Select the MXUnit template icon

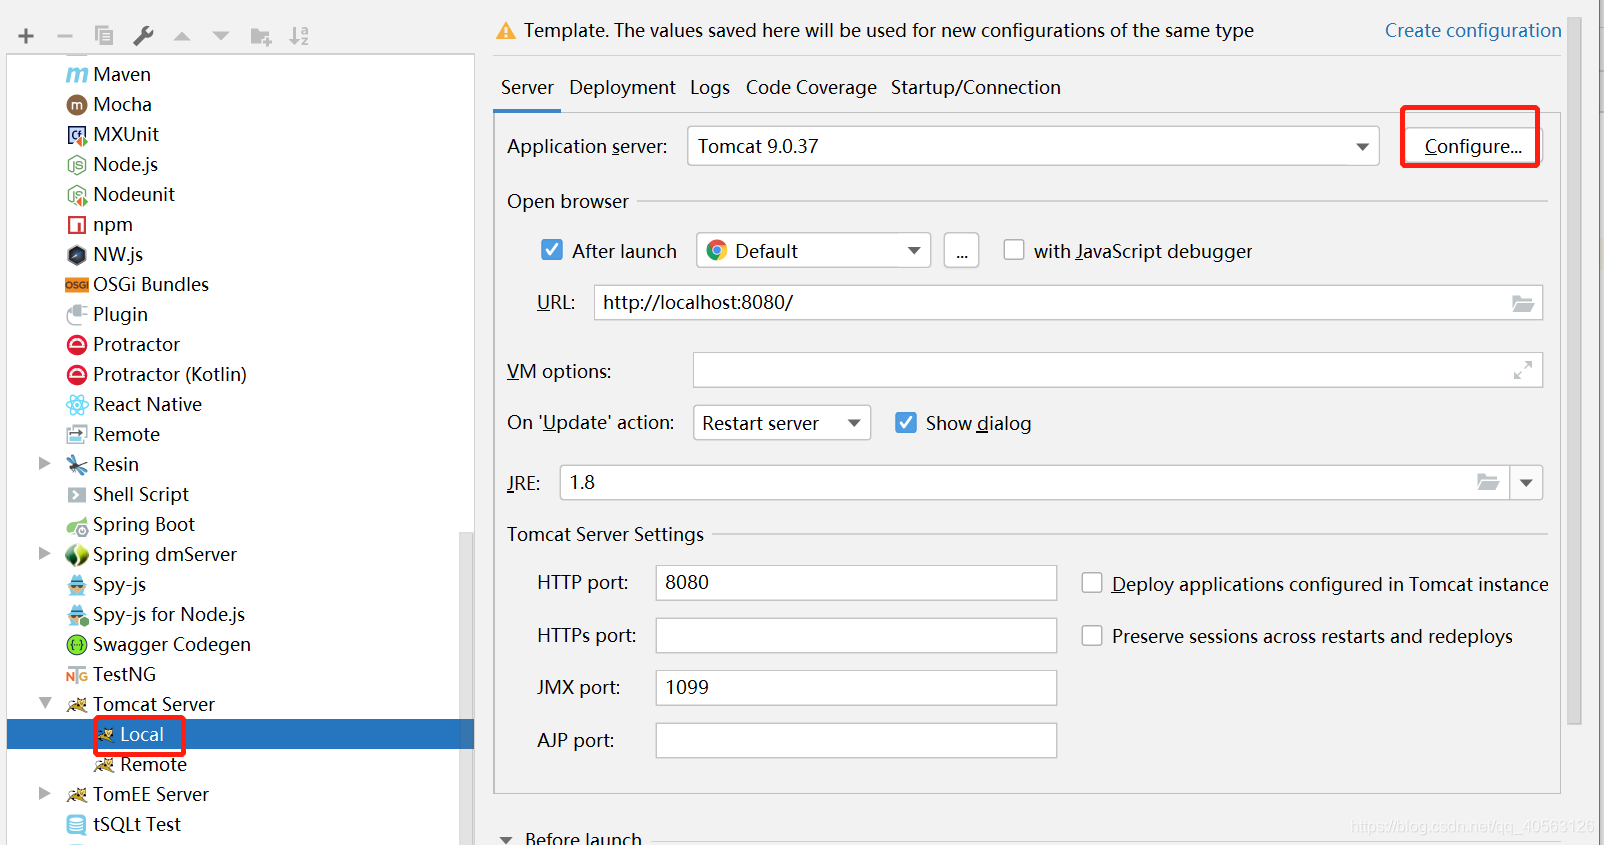[x=77, y=135]
